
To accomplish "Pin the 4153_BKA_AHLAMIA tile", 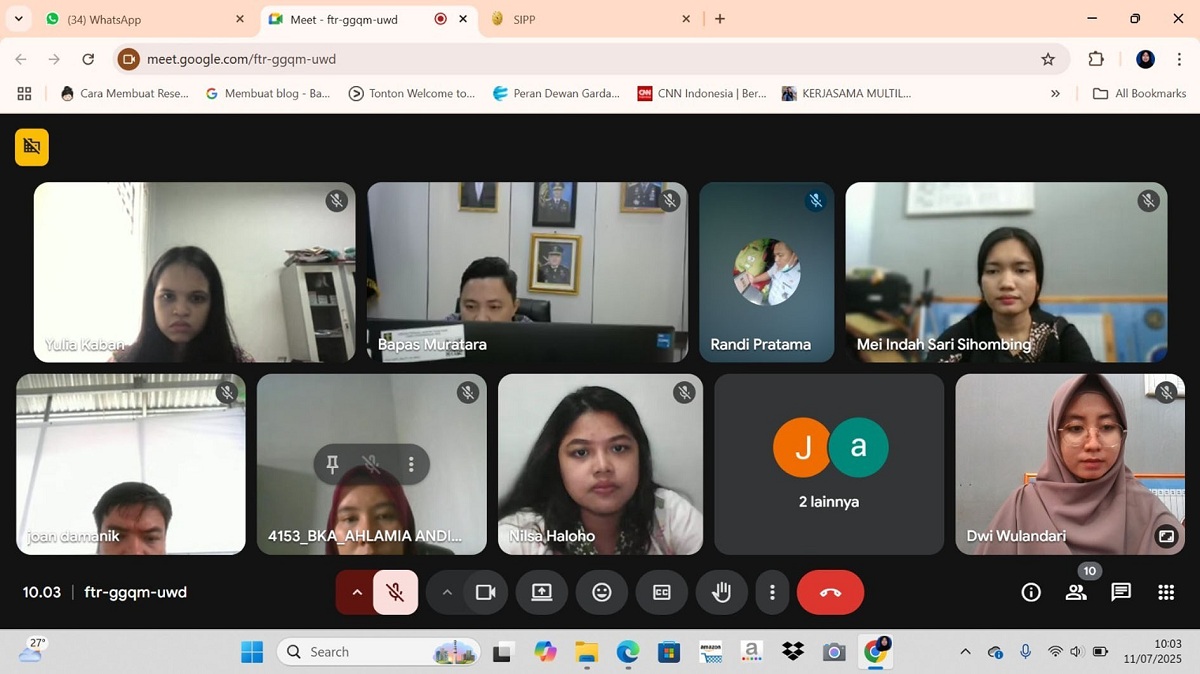I will click(x=332, y=464).
